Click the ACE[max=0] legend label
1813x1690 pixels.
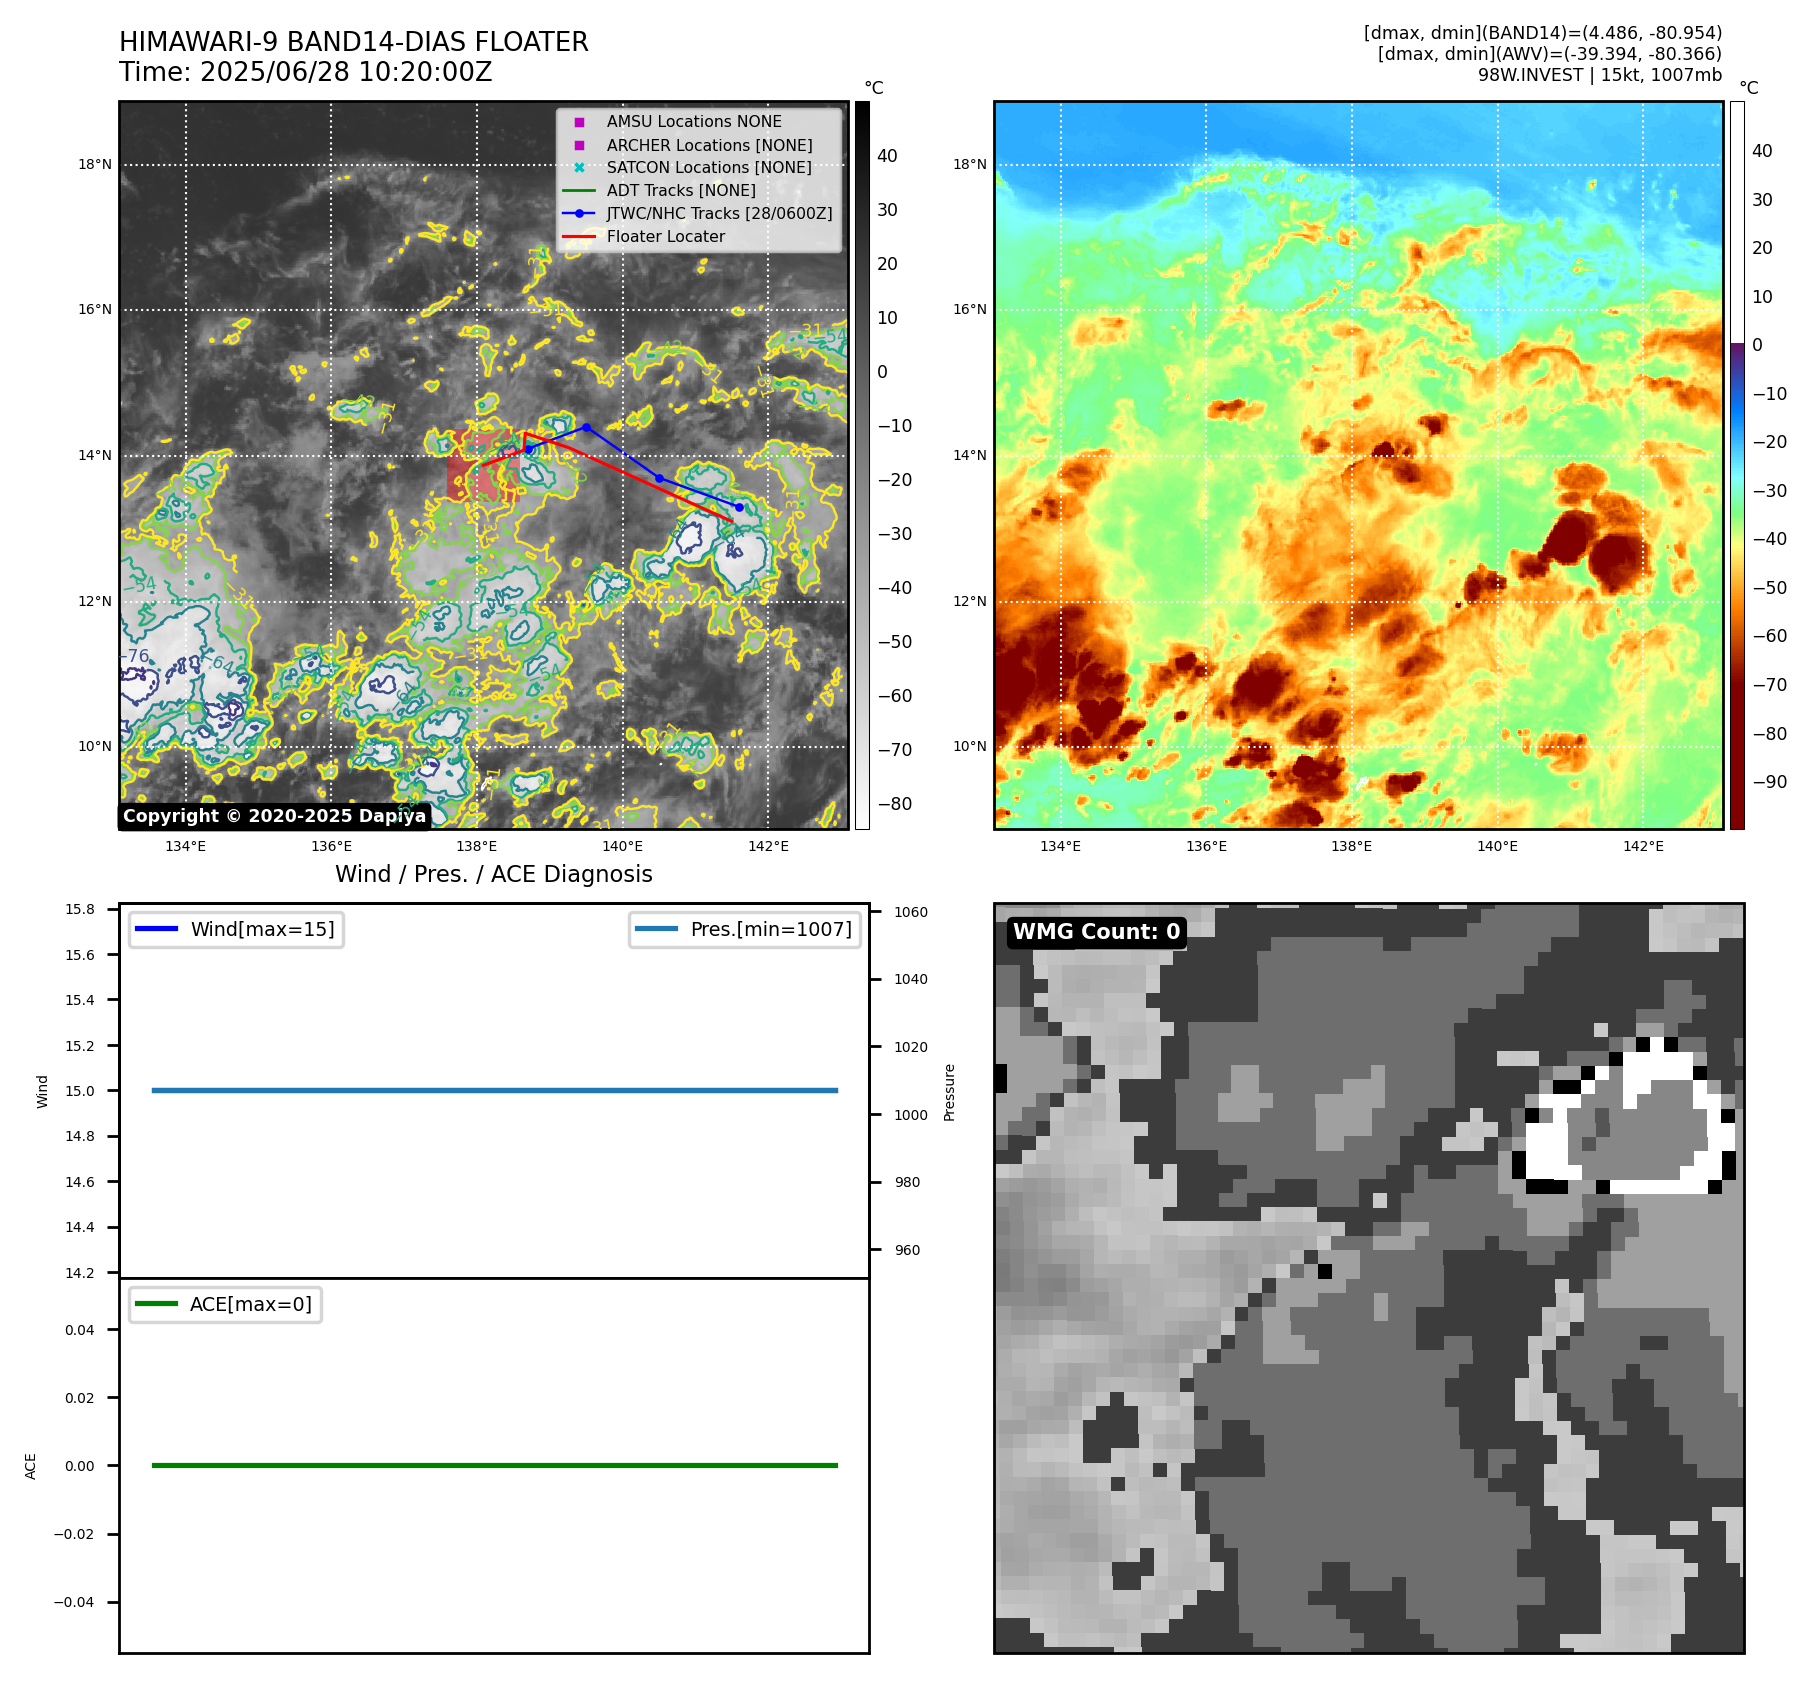pos(251,1304)
